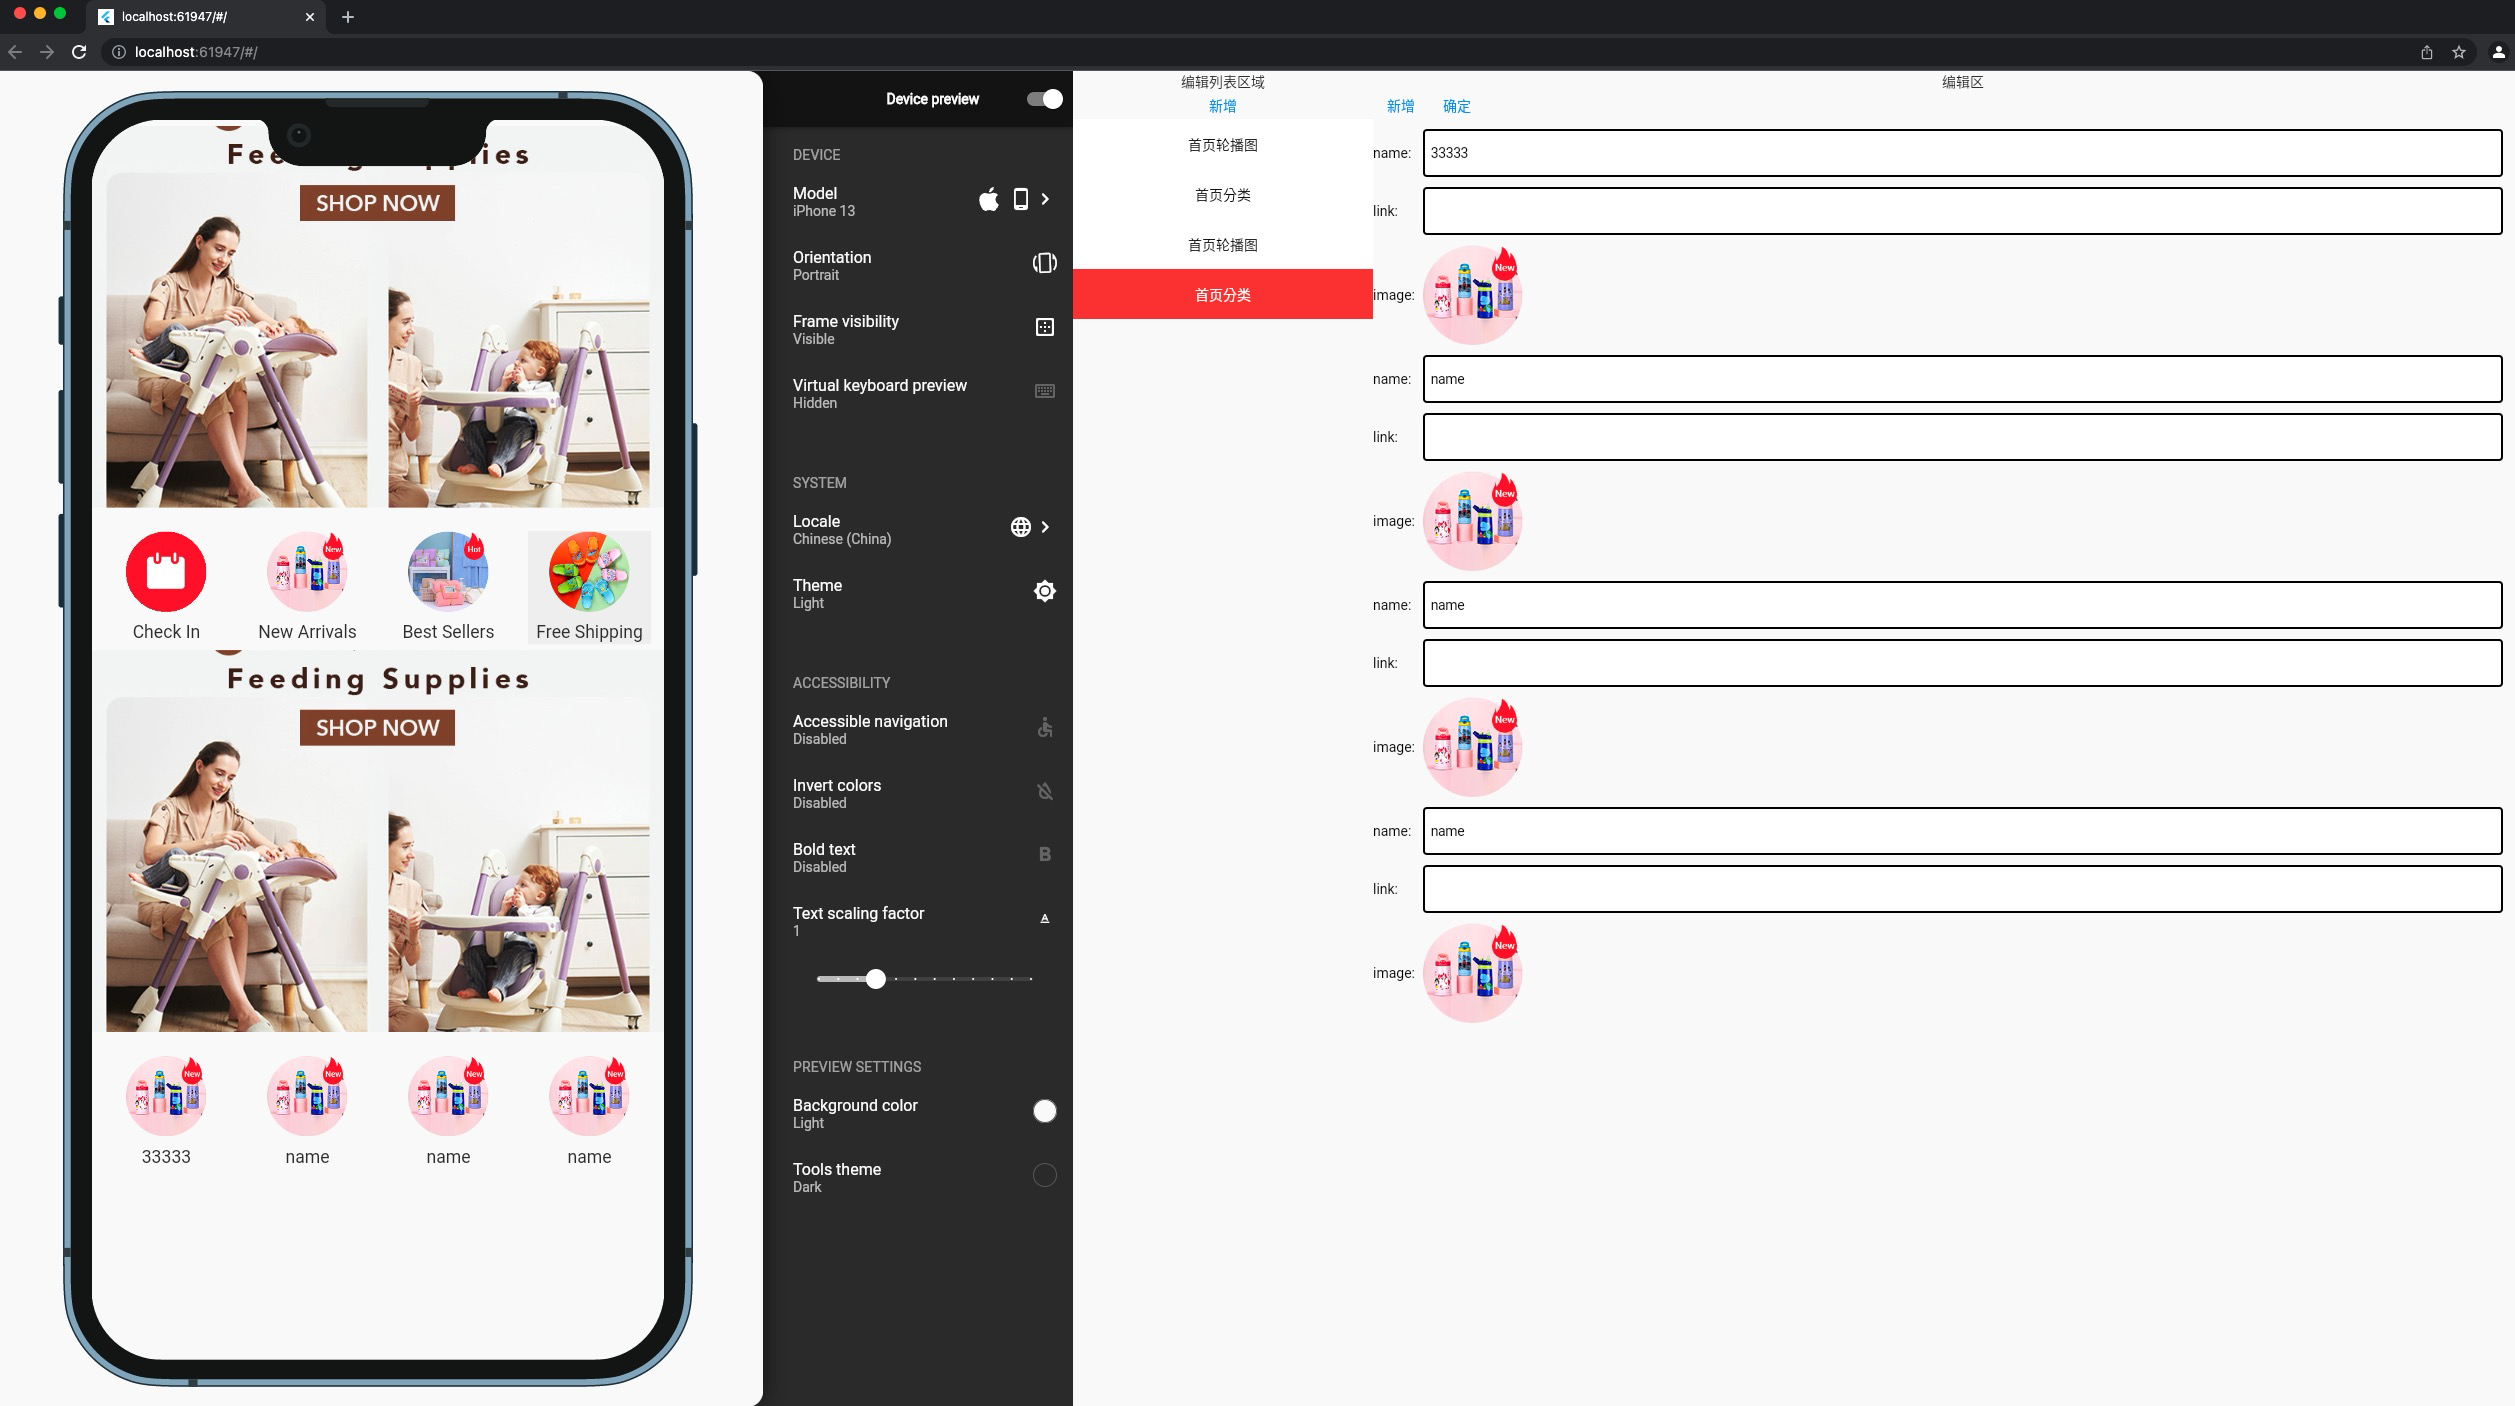Image resolution: width=2515 pixels, height=1406 pixels.
Task: Reload the page in the browser
Action: pyautogui.click(x=79, y=52)
